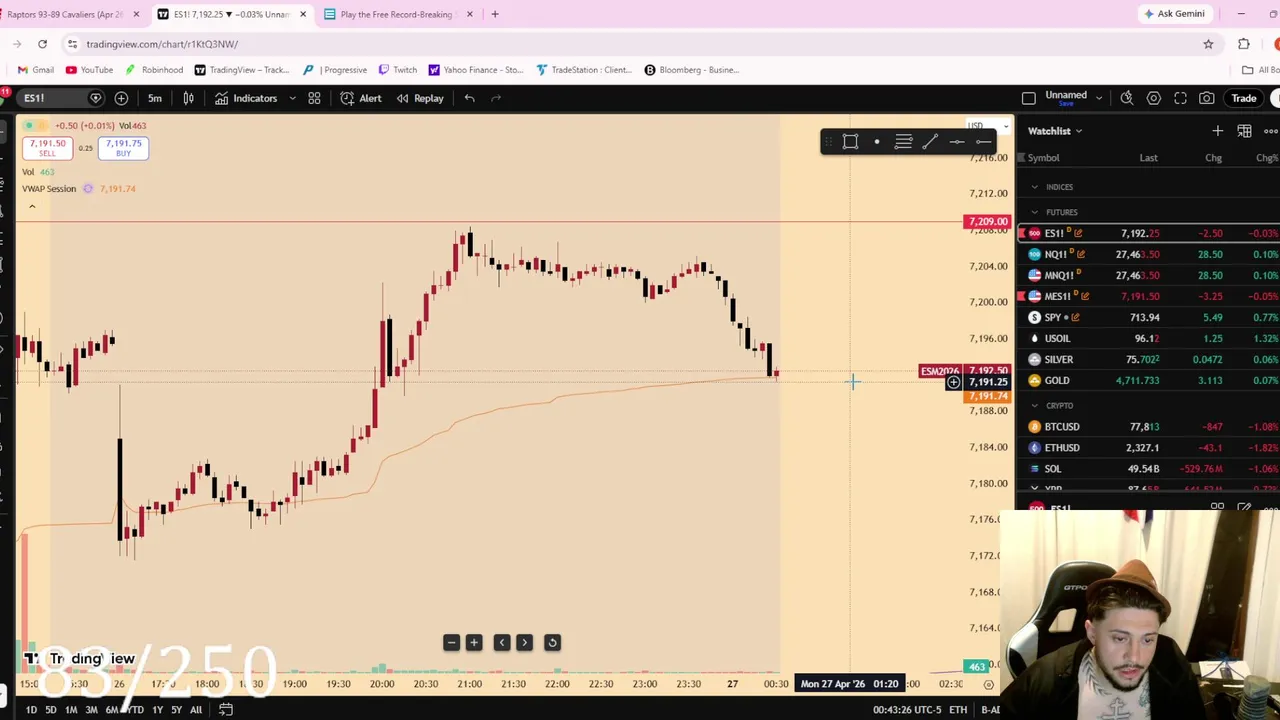Open the layout setup square icon
This screenshot has height=720, width=1280.
[1029, 98]
